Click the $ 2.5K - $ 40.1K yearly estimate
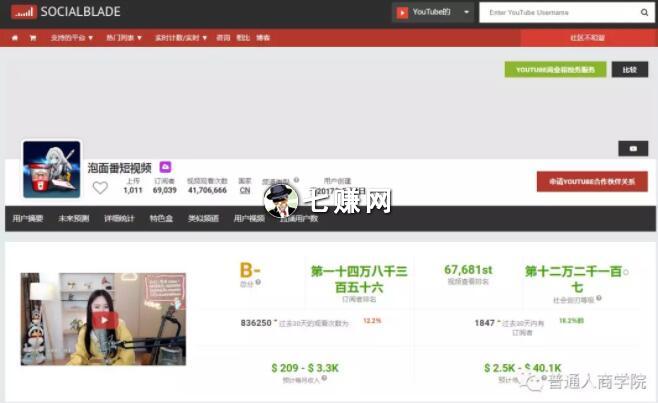The image size is (658, 403). (x=522, y=368)
